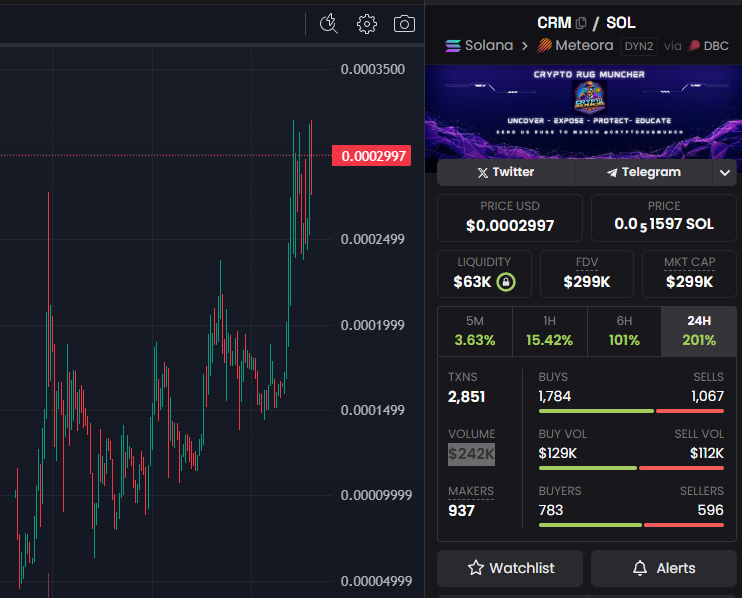The width and height of the screenshot is (742, 598).
Task: Click the BUYS count 1,784
Action: pyautogui.click(x=555, y=396)
